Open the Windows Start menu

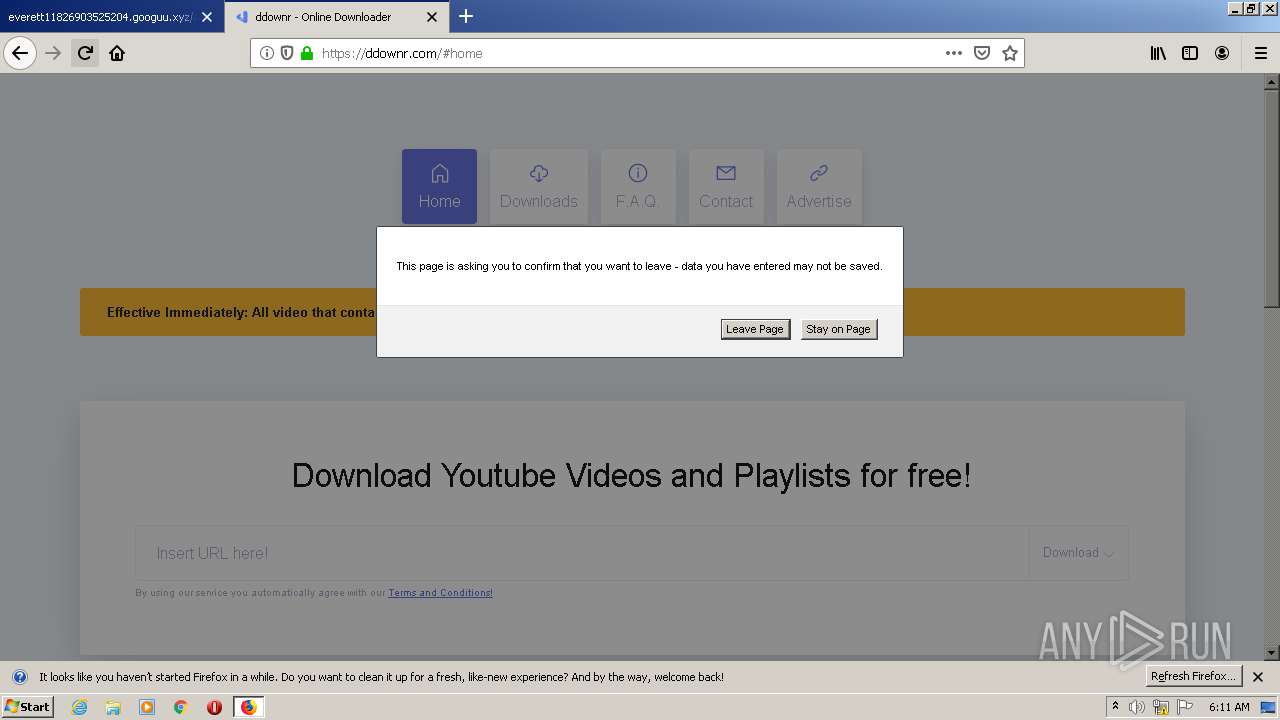27,706
